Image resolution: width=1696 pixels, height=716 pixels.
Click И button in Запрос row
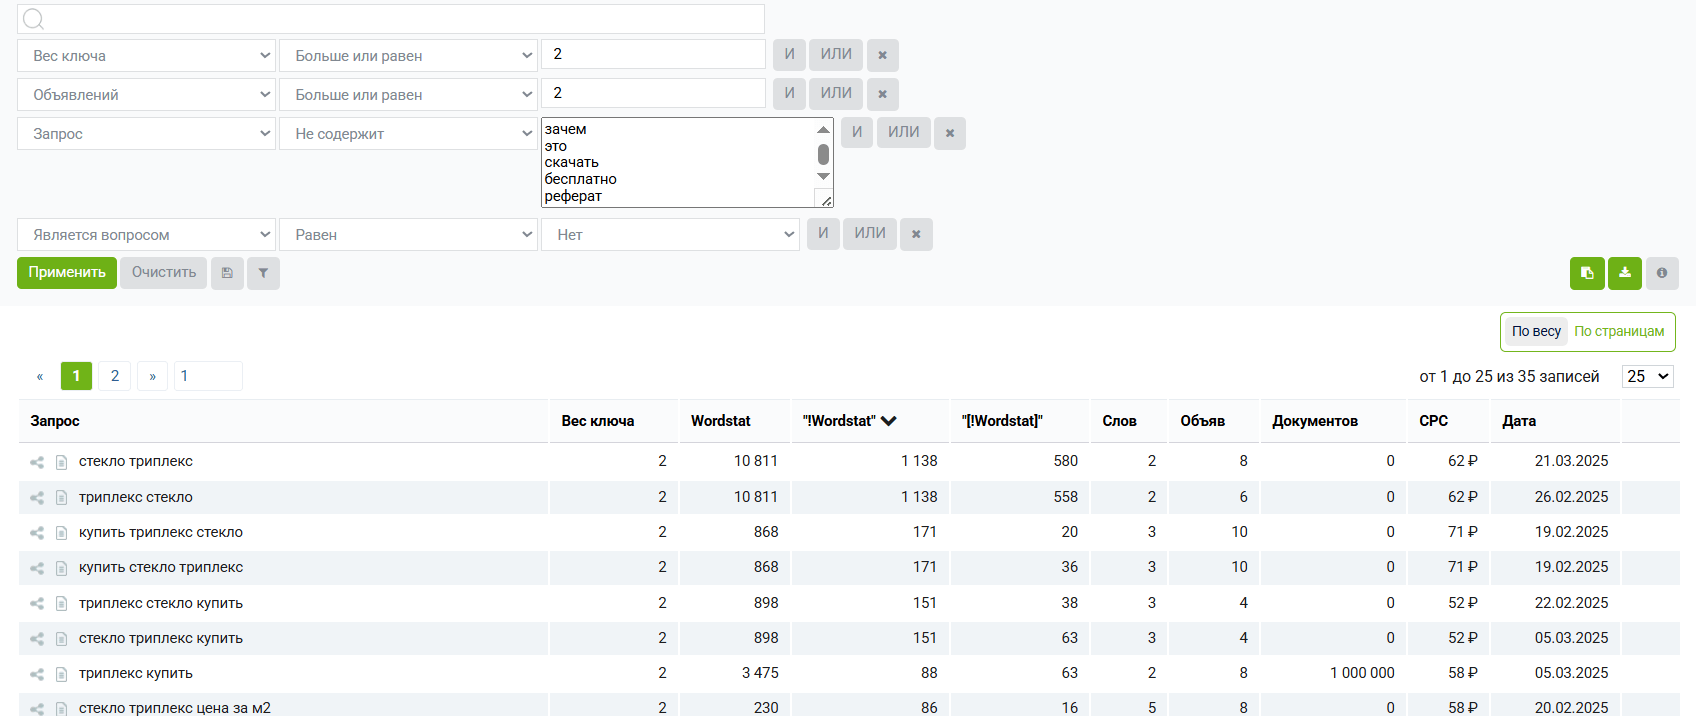tap(856, 133)
